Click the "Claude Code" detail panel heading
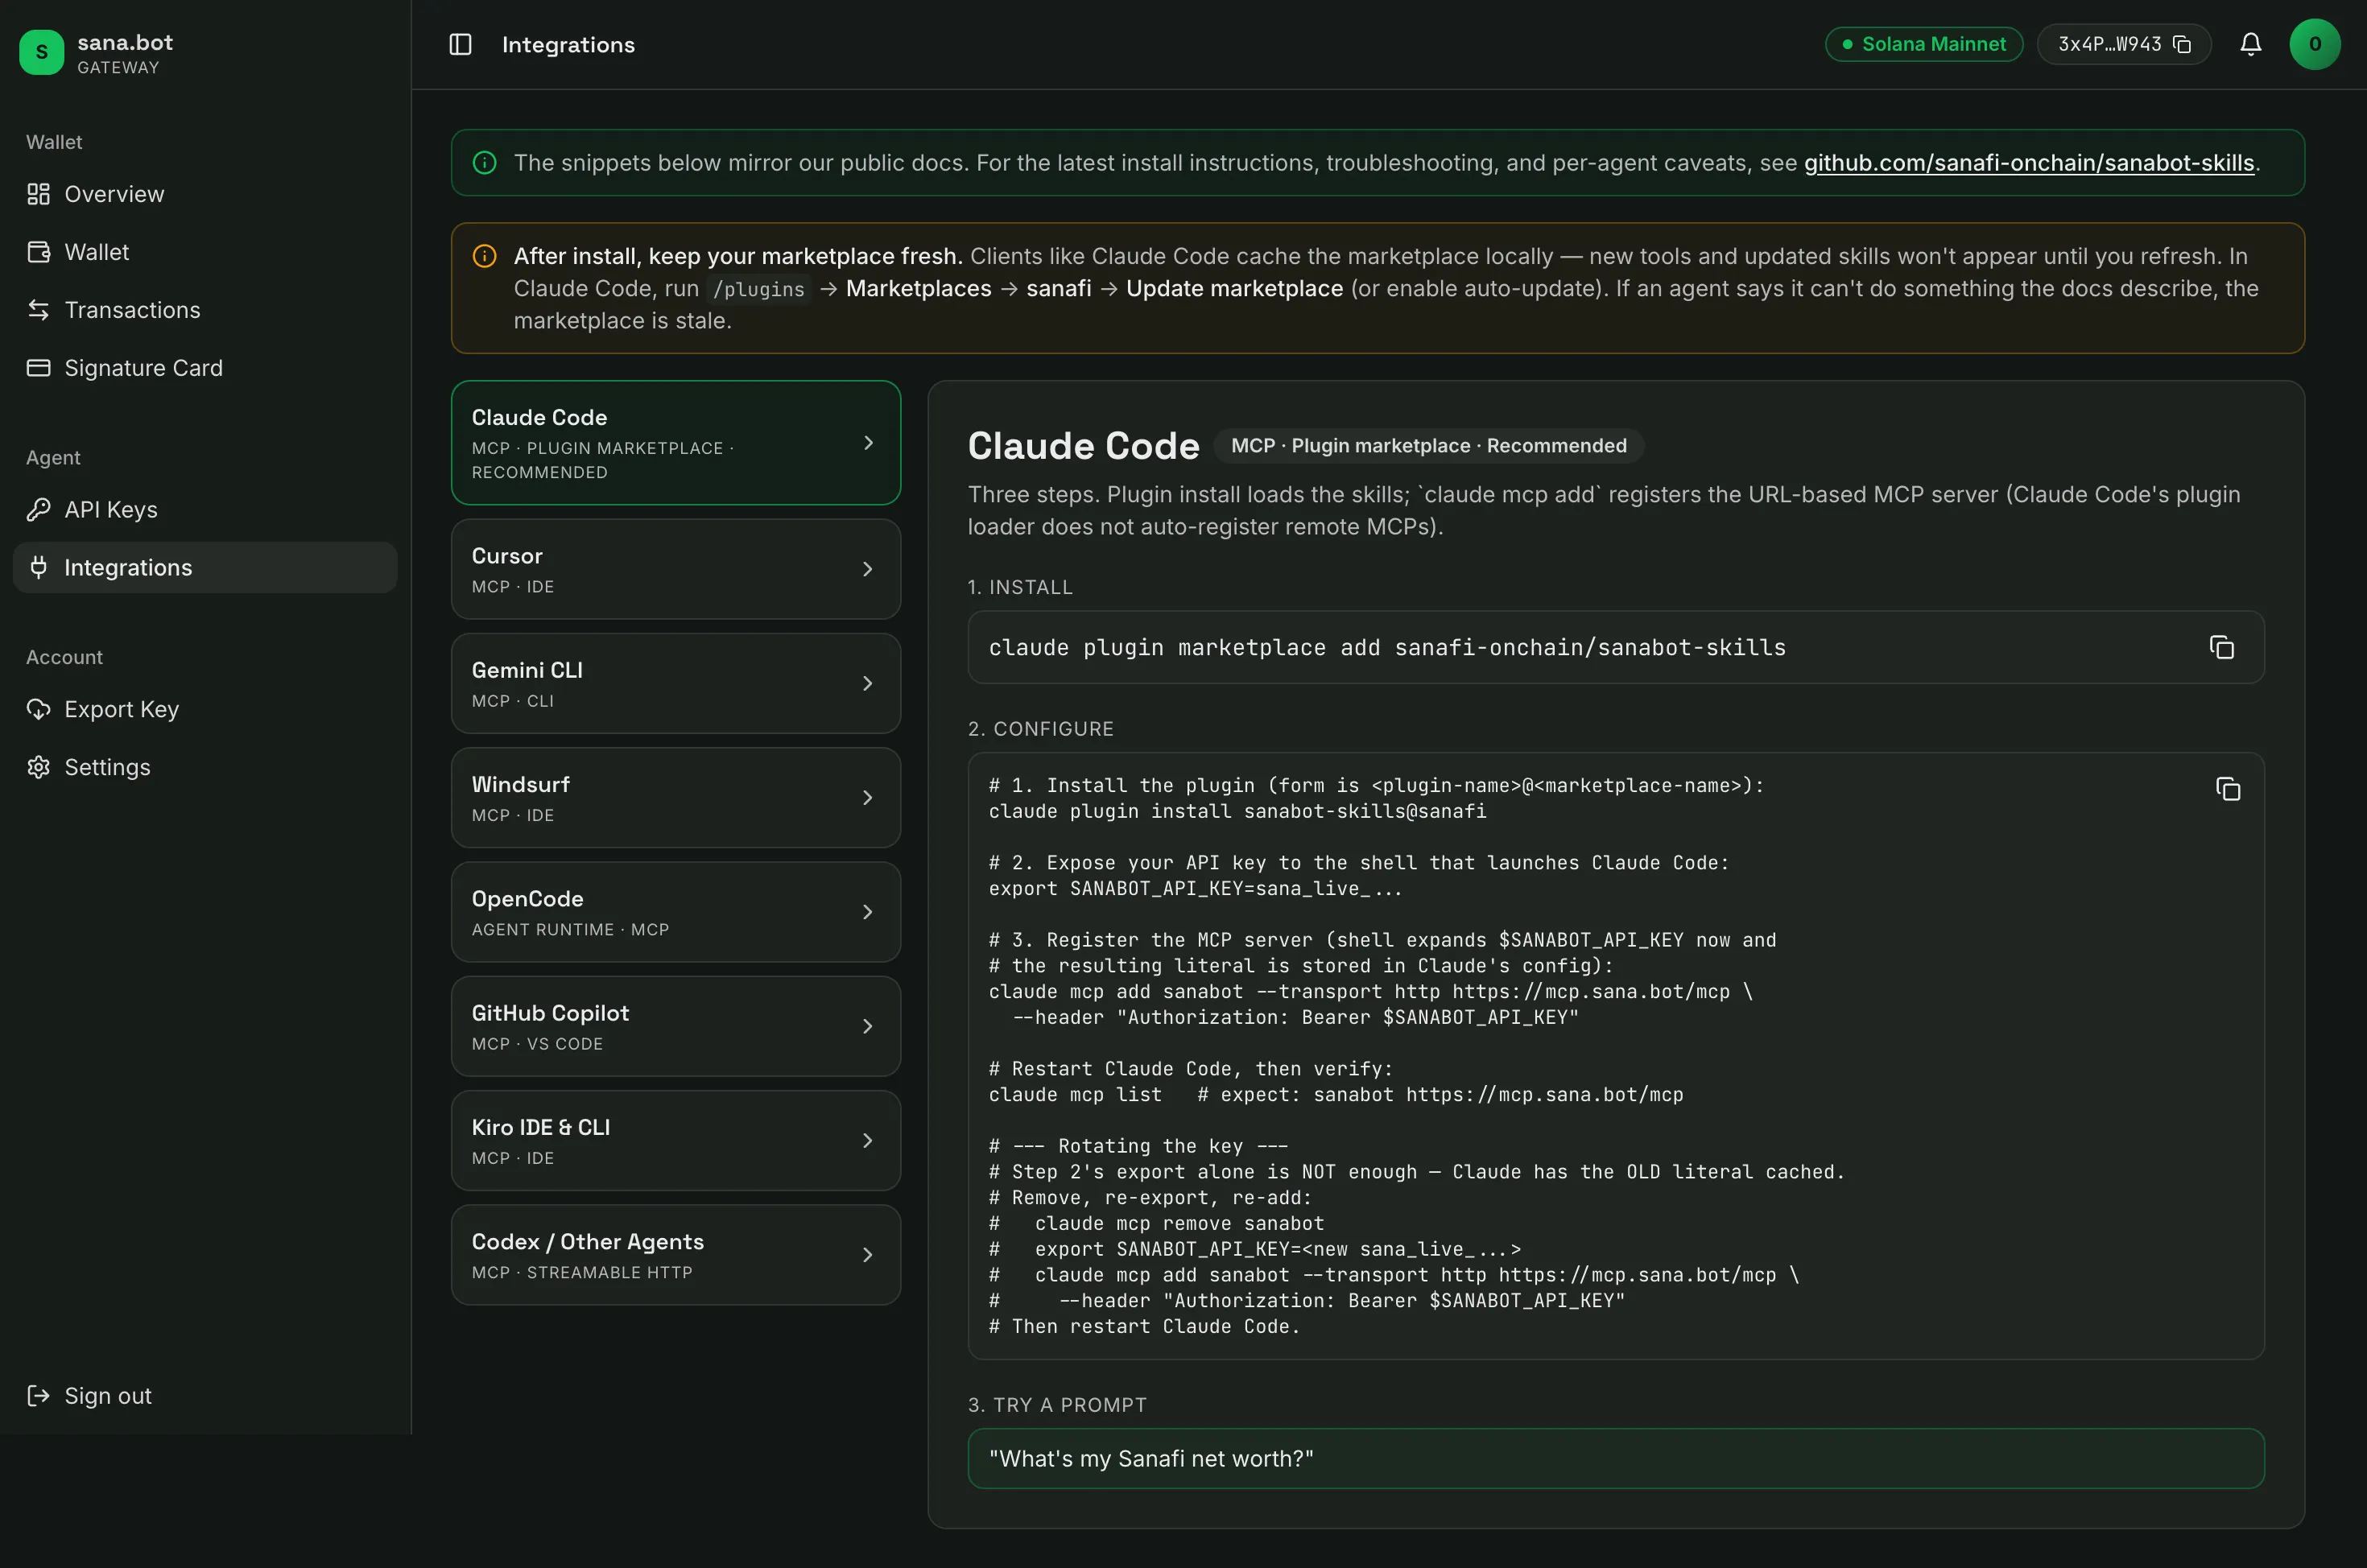 tap(1083, 446)
